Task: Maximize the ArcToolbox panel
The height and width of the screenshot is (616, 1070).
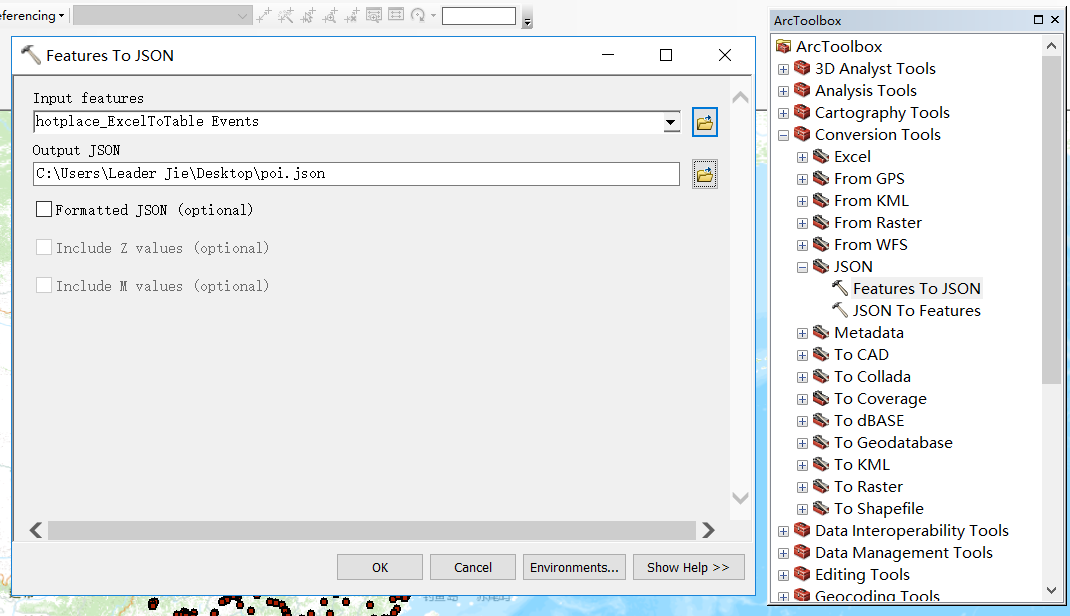Action: tap(1038, 20)
